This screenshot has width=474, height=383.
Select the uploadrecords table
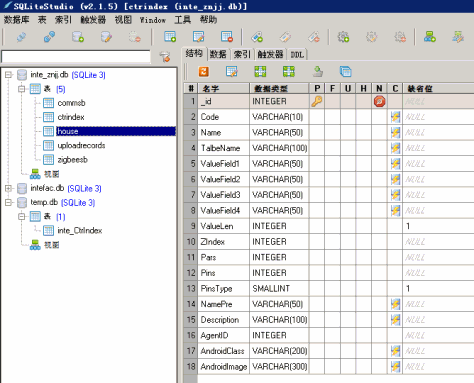[81, 145]
